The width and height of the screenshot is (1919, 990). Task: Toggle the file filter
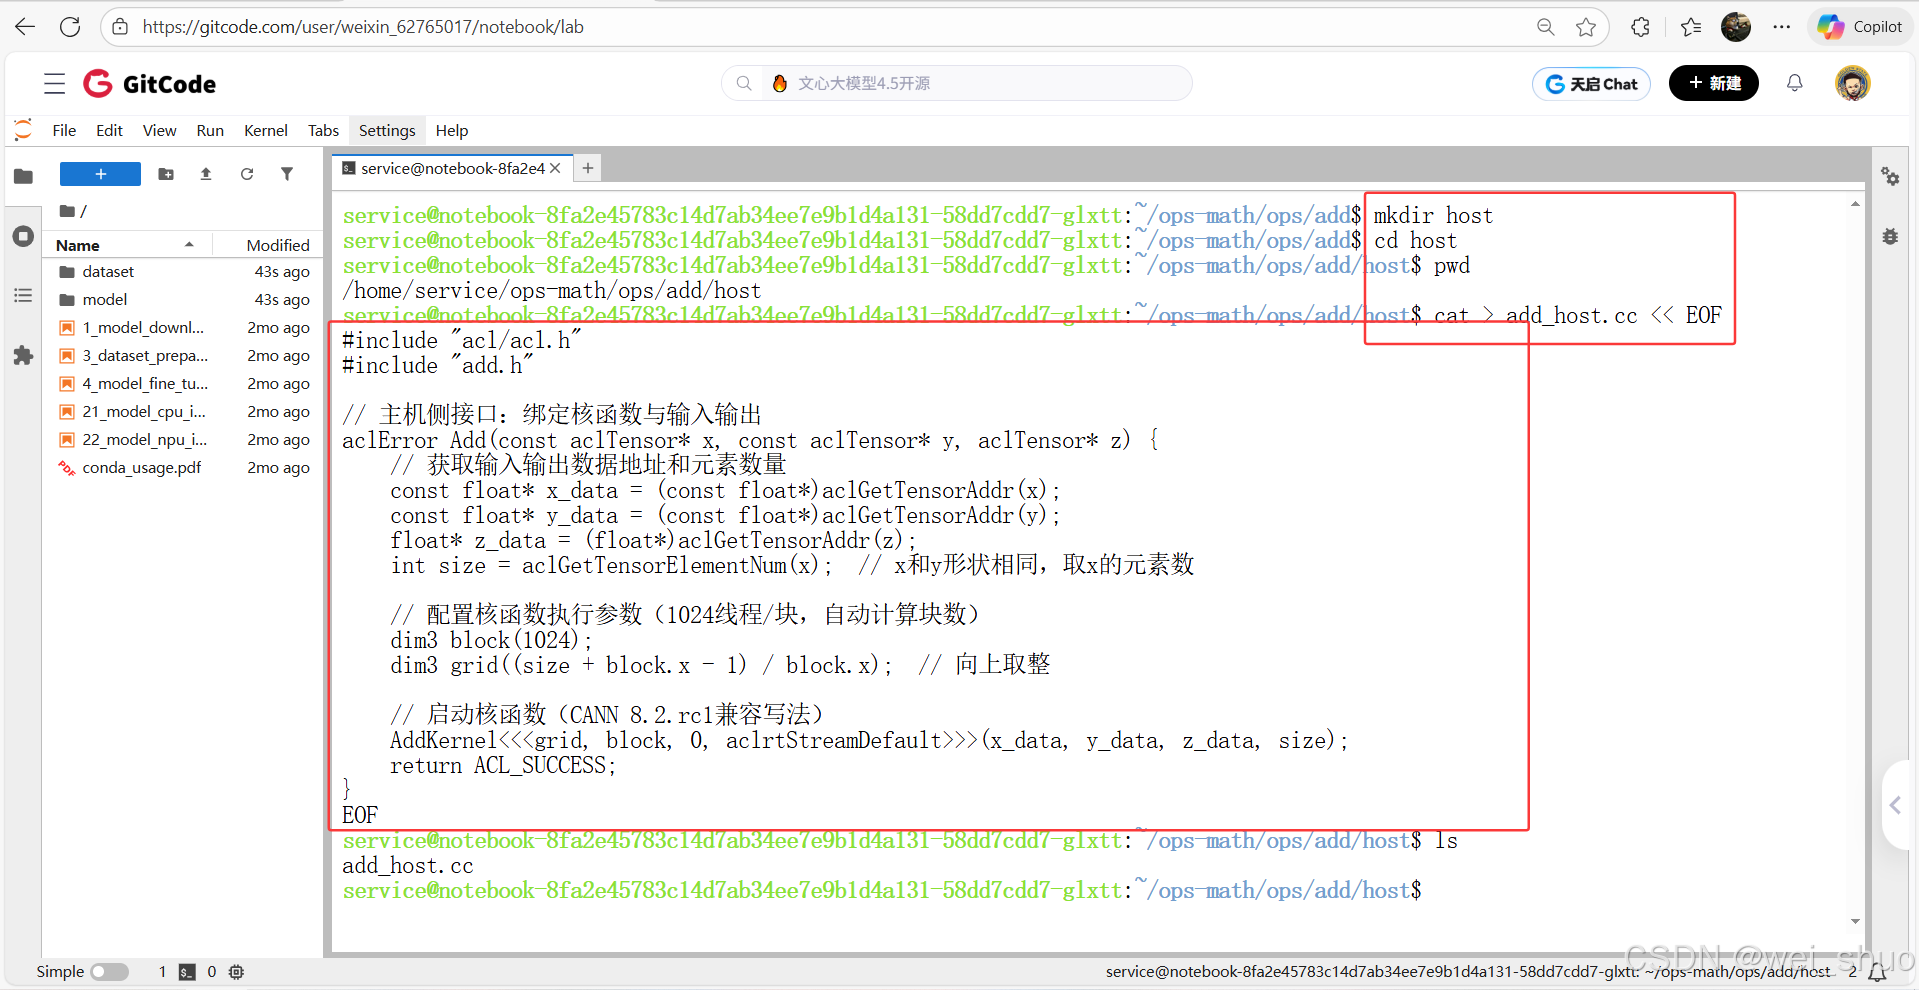coord(287,174)
